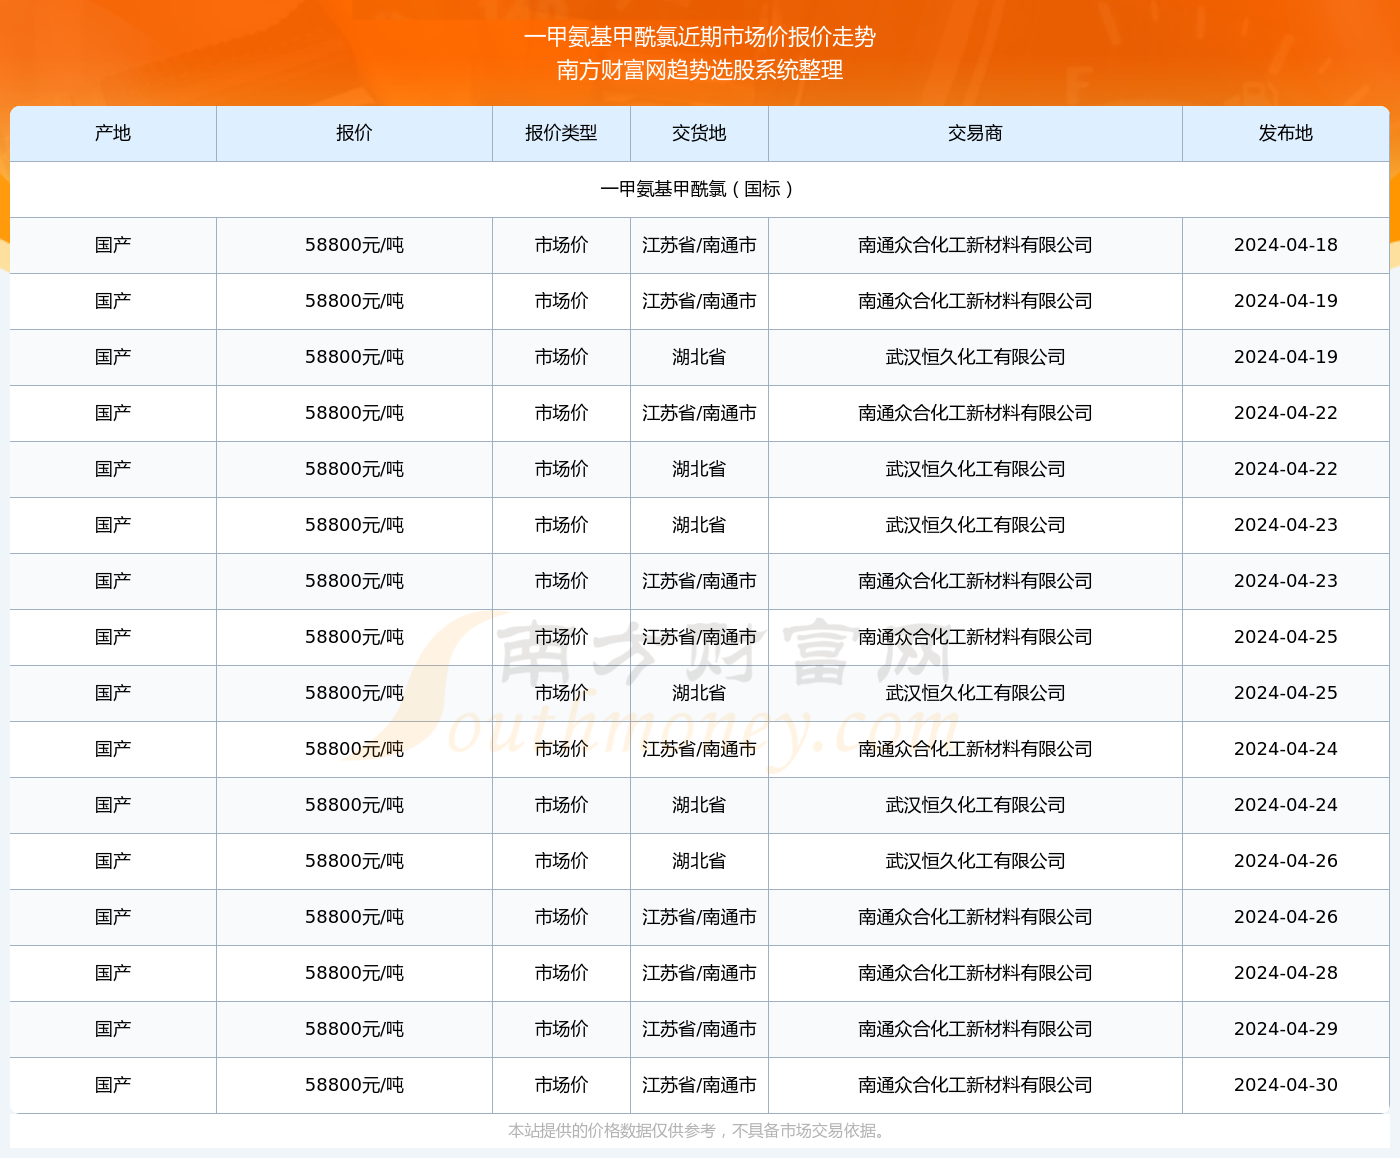Click 南通众合化工新材料有限公司 in the 2024-04-30 row
Image resolution: width=1400 pixels, height=1158 pixels.
[975, 1085]
